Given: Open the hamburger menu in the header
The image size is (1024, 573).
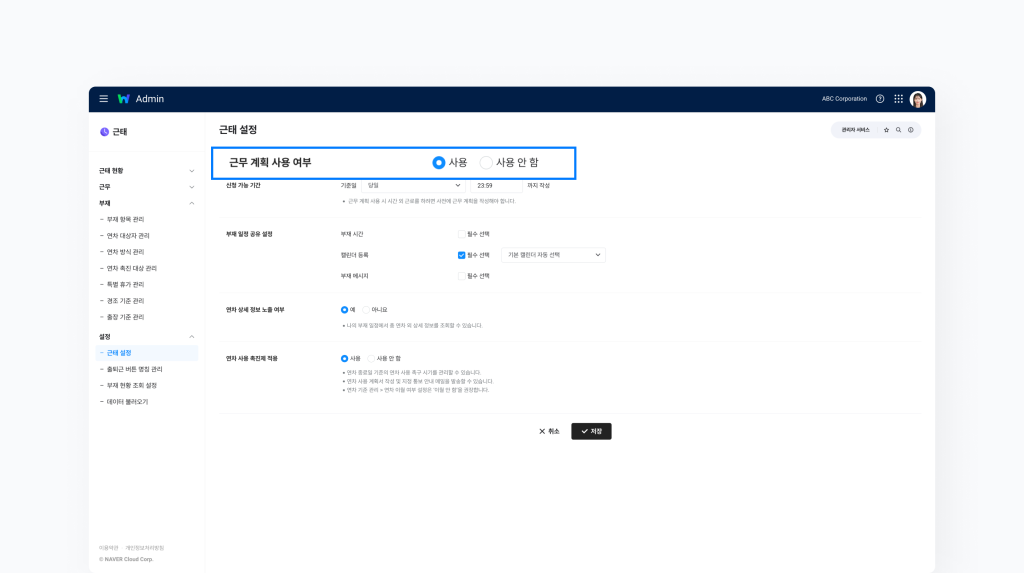Looking at the screenshot, I should (104, 99).
